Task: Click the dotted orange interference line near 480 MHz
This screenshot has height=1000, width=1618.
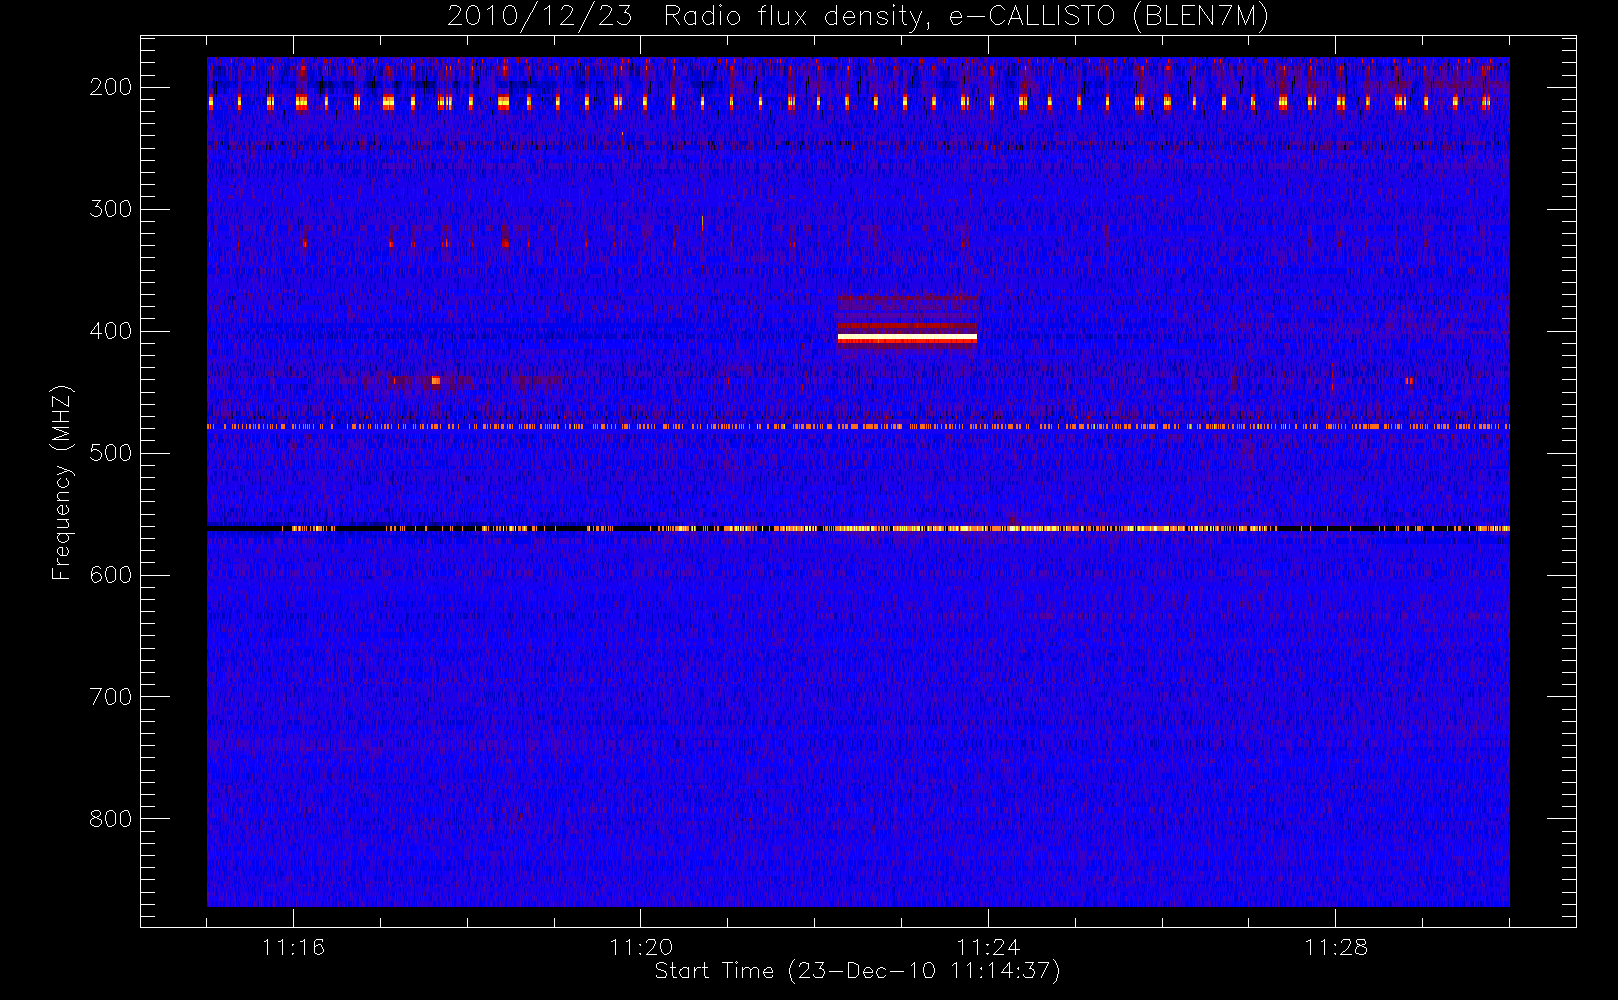Action: coord(858,426)
